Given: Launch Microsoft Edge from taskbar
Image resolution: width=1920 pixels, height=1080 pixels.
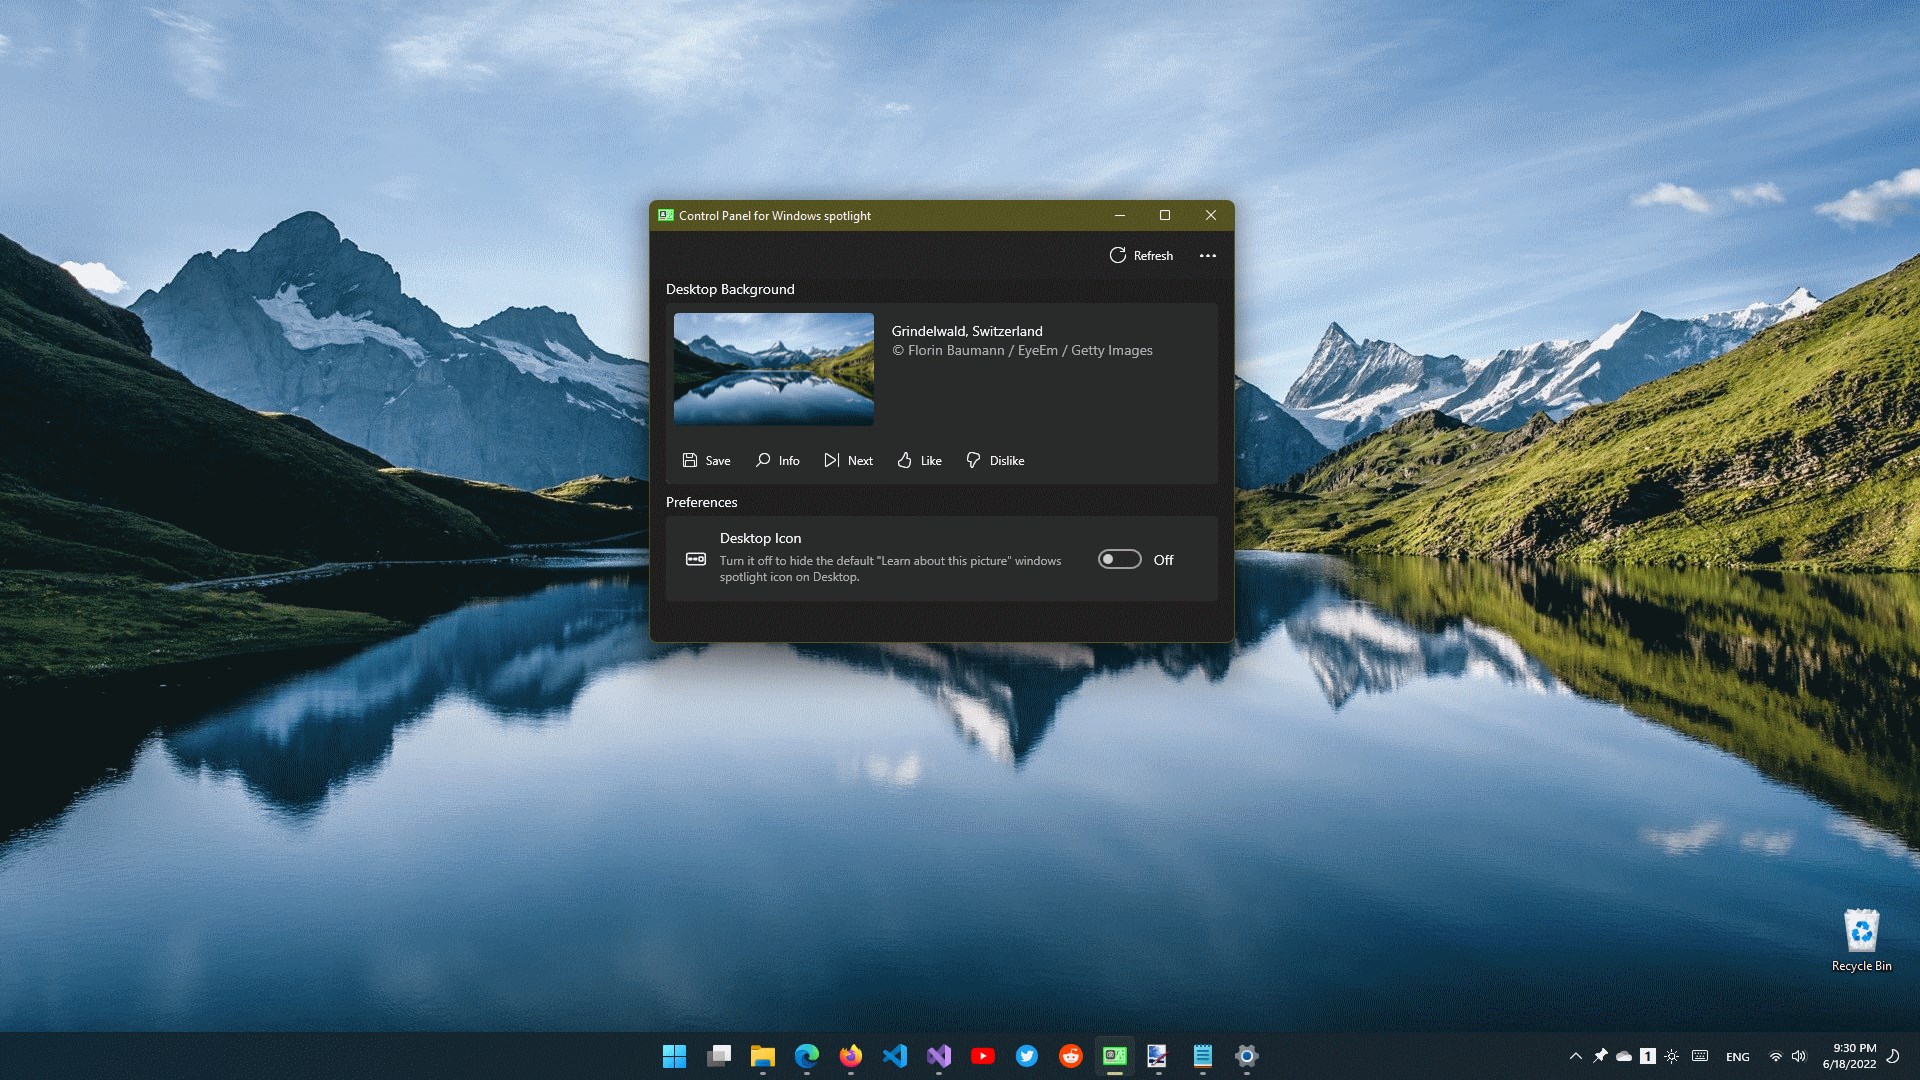Looking at the screenshot, I should (x=807, y=1056).
